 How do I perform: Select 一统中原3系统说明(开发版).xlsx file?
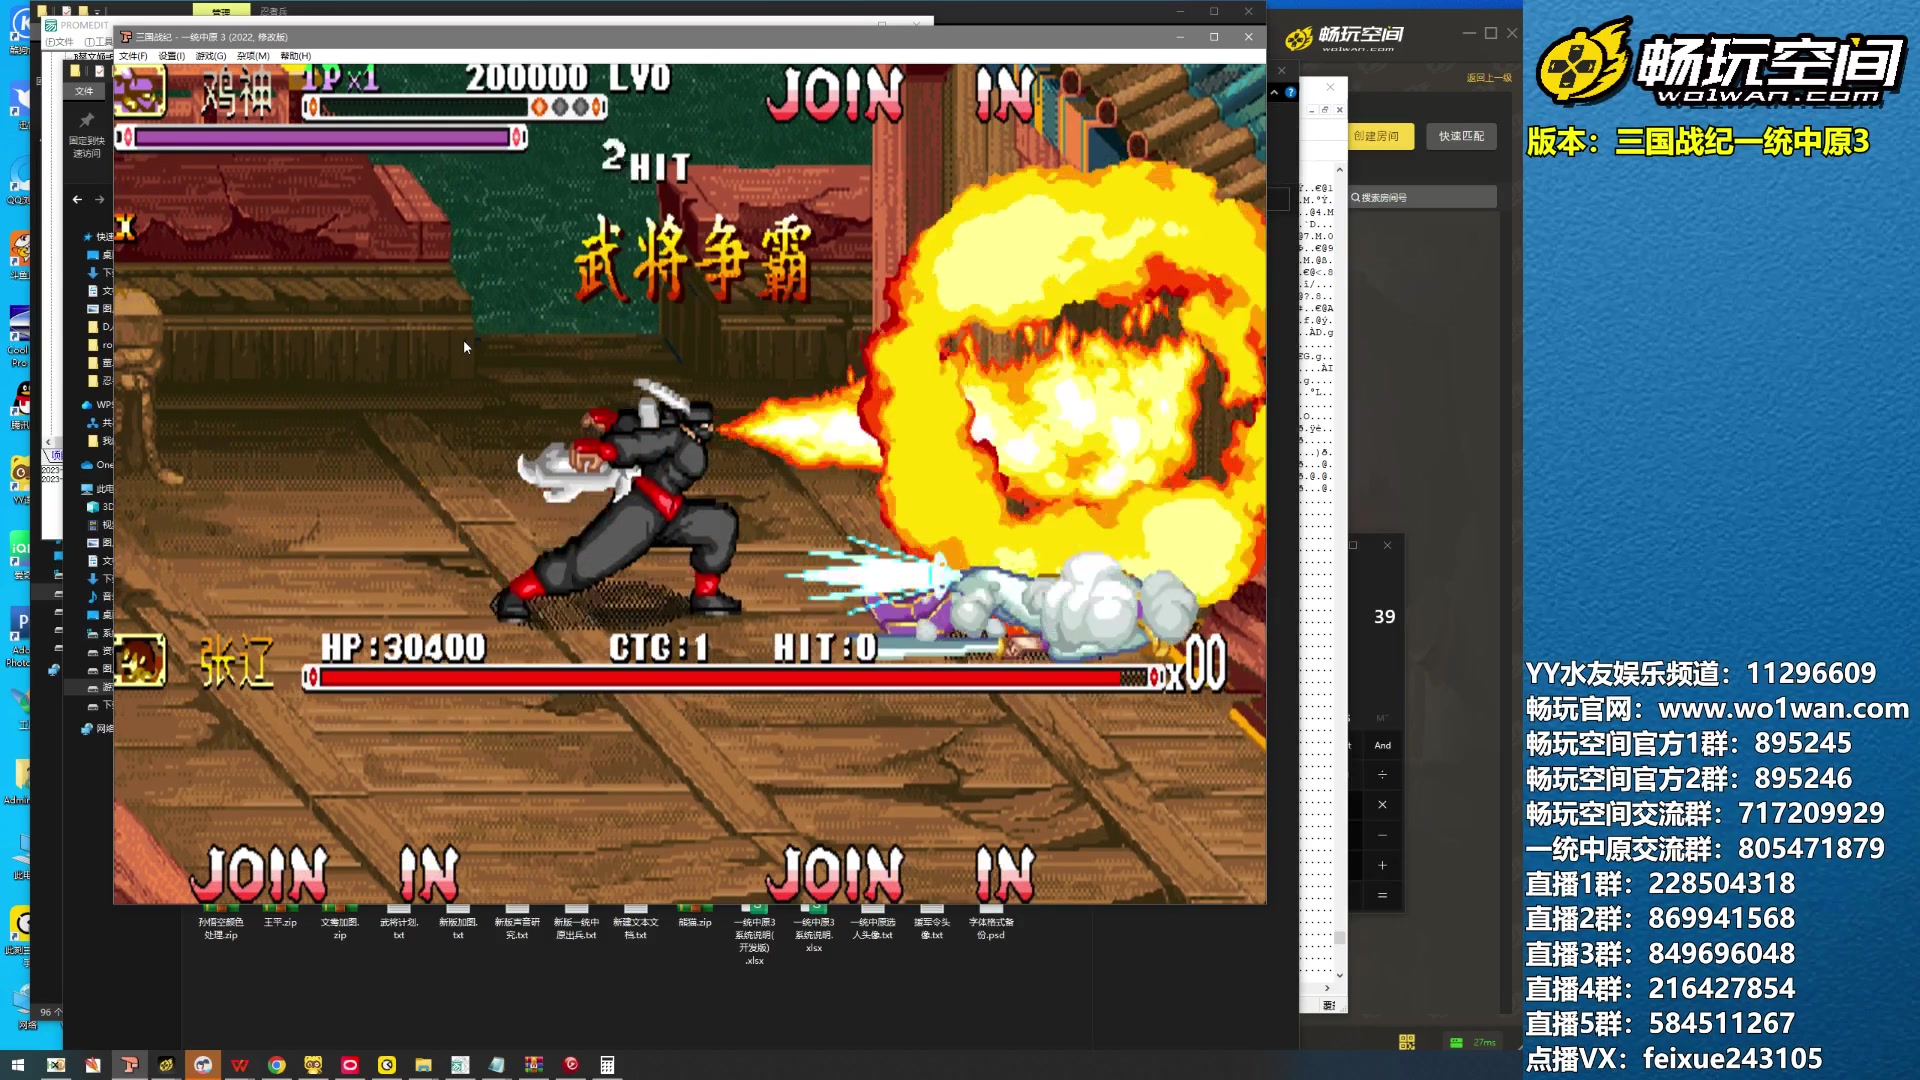click(755, 936)
